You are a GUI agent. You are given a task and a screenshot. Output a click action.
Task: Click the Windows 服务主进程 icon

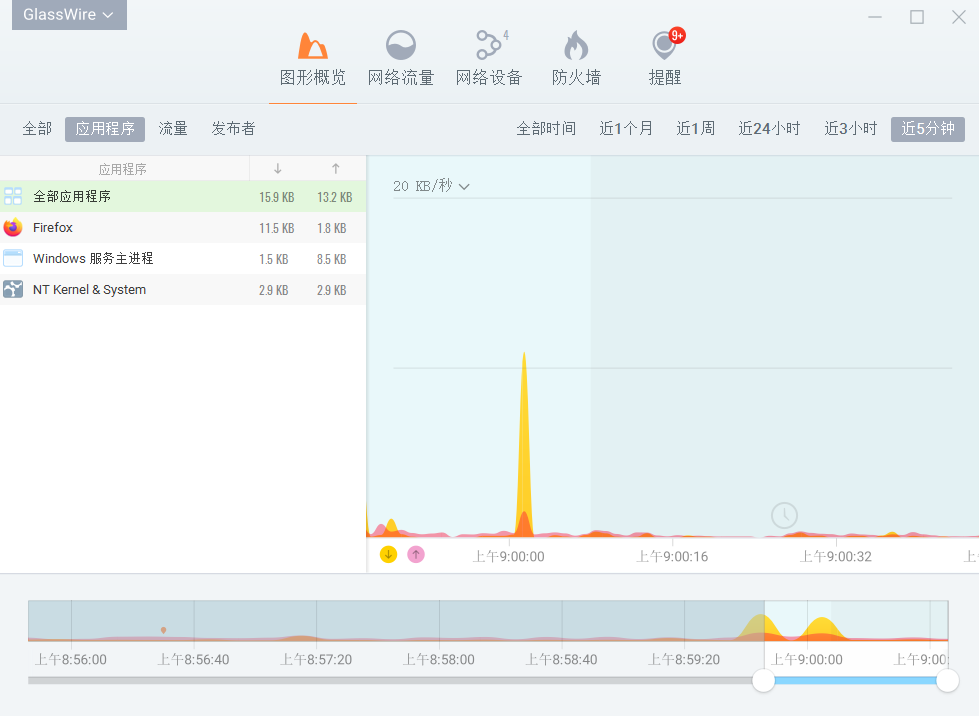(x=13, y=258)
